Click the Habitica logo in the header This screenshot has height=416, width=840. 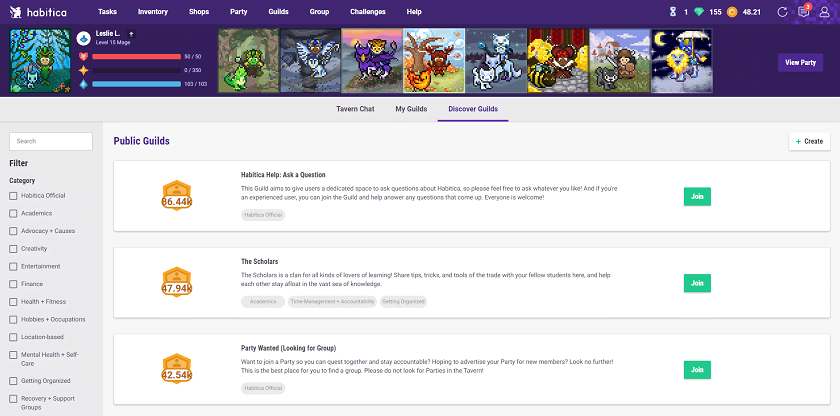(x=39, y=12)
